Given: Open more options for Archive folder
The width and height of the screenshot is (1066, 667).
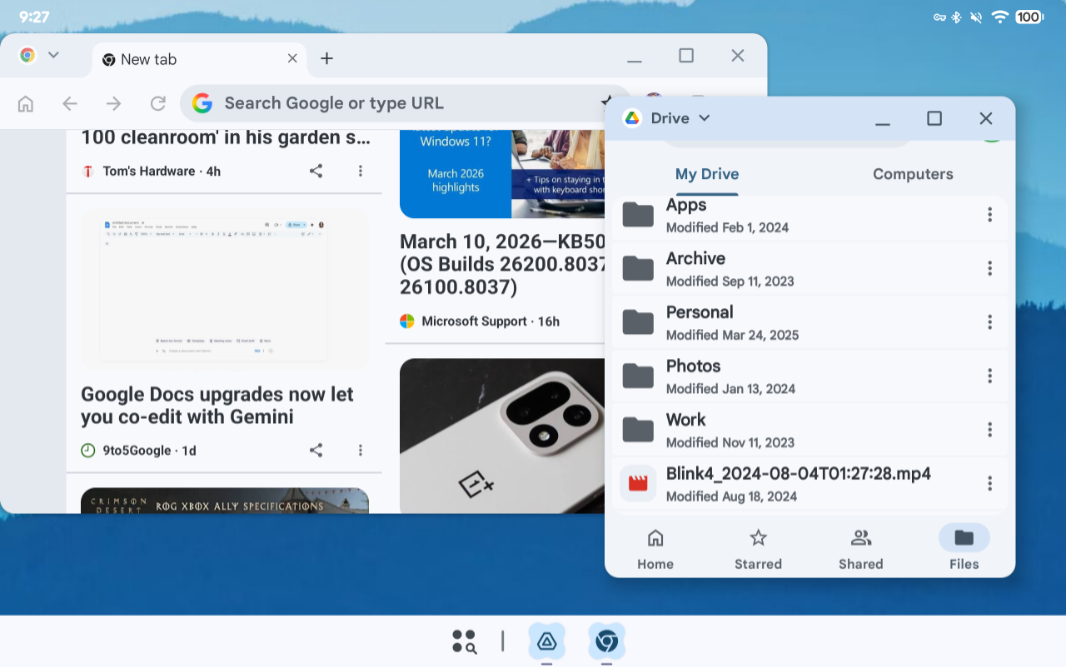Looking at the screenshot, I should (989, 269).
